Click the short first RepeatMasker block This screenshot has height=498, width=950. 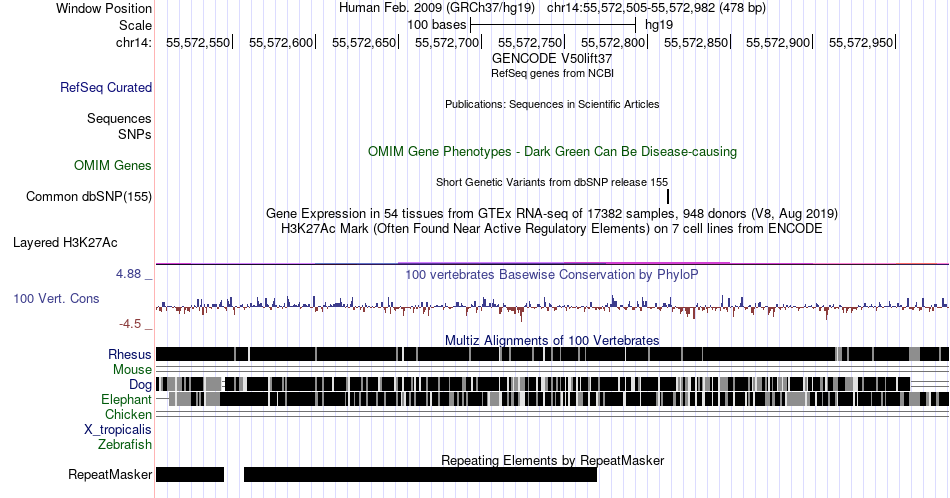click(x=190, y=474)
